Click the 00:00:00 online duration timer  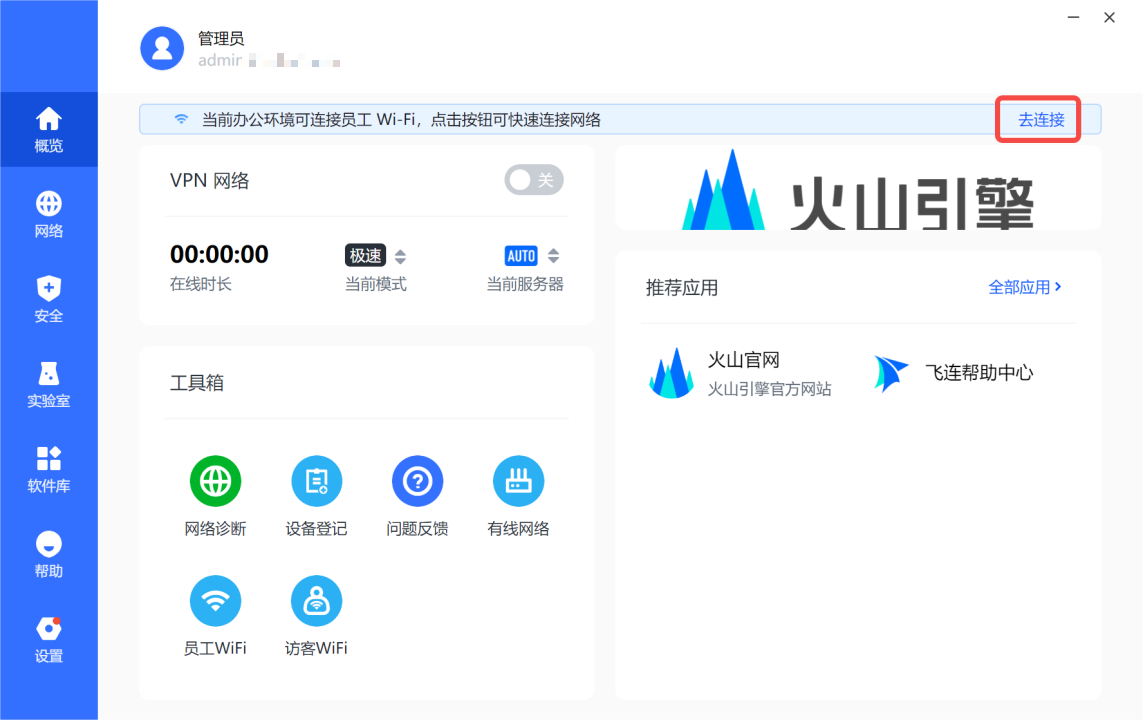tap(219, 254)
